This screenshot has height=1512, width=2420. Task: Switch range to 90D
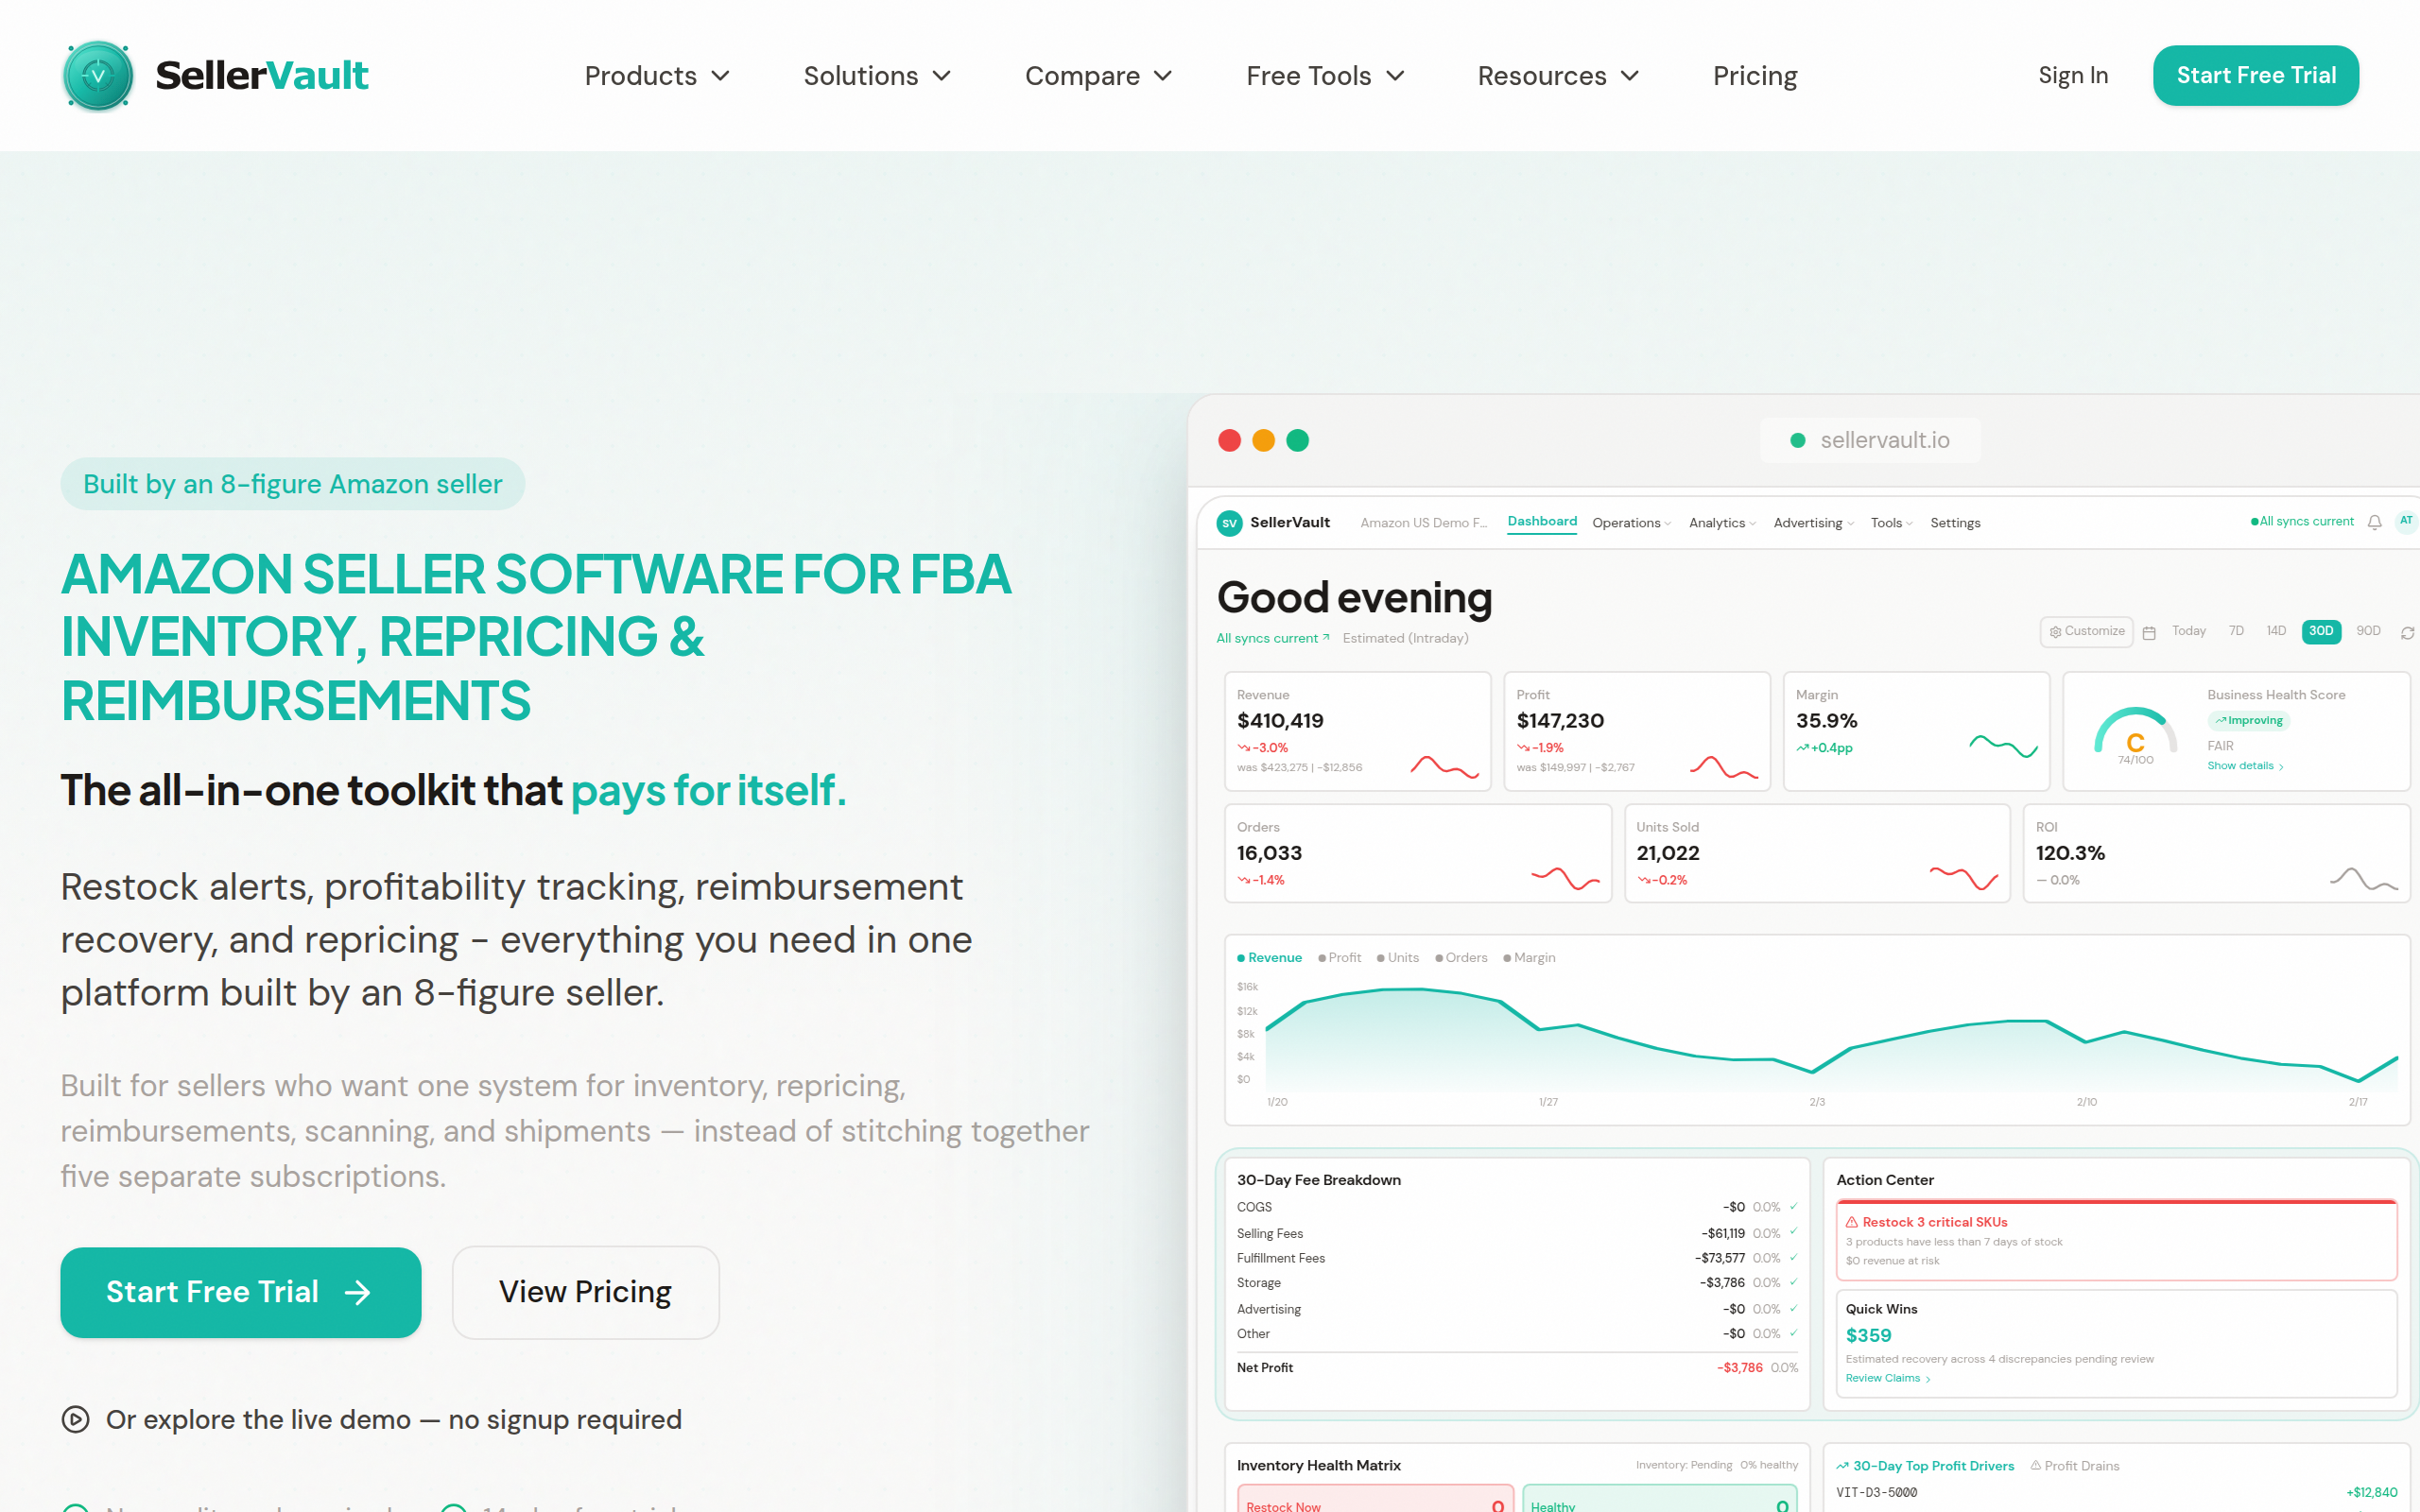2368,631
